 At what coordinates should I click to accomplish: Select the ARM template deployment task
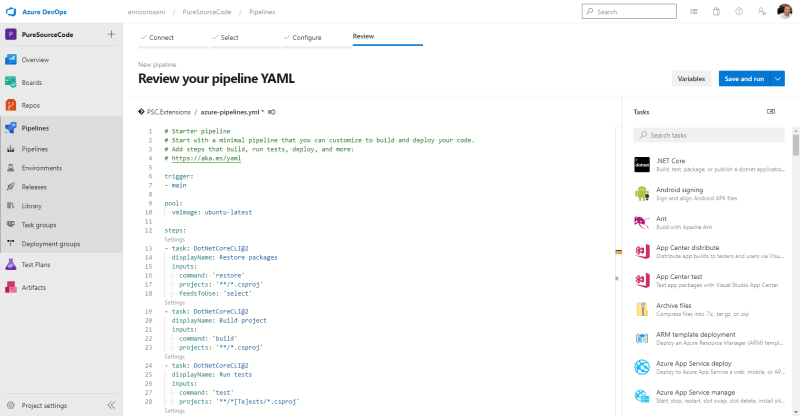(709, 338)
